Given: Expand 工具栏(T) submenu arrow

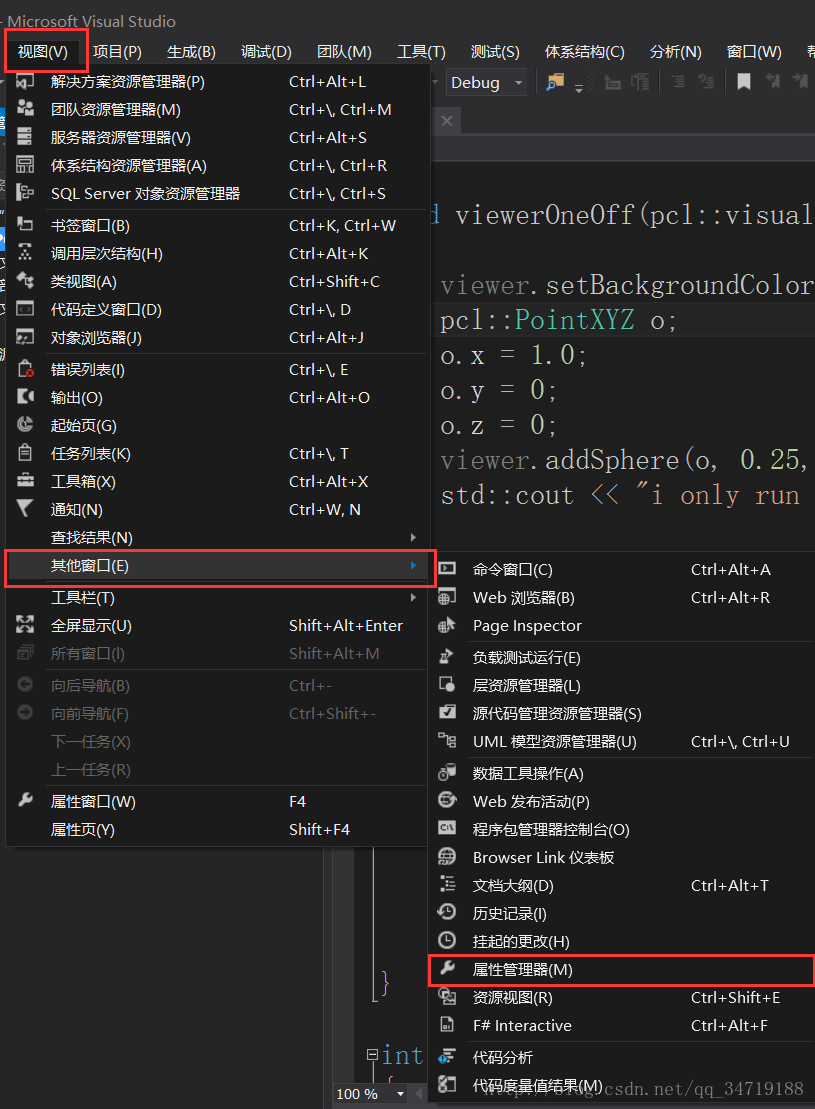Looking at the screenshot, I should (x=413, y=598).
